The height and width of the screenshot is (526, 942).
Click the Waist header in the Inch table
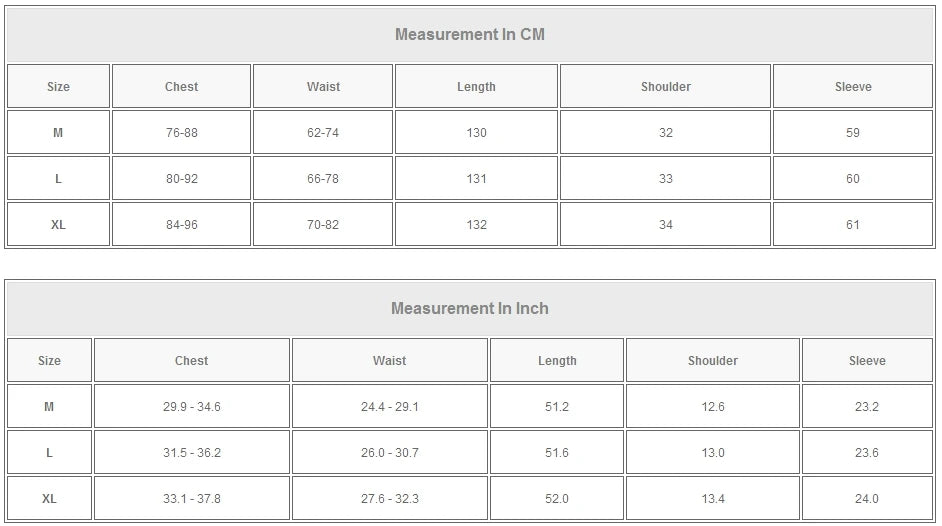pyautogui.click(x=389, y=361)
